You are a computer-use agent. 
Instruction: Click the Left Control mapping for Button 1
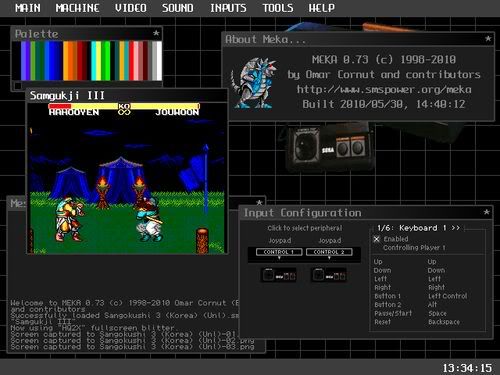pos(447,296)
